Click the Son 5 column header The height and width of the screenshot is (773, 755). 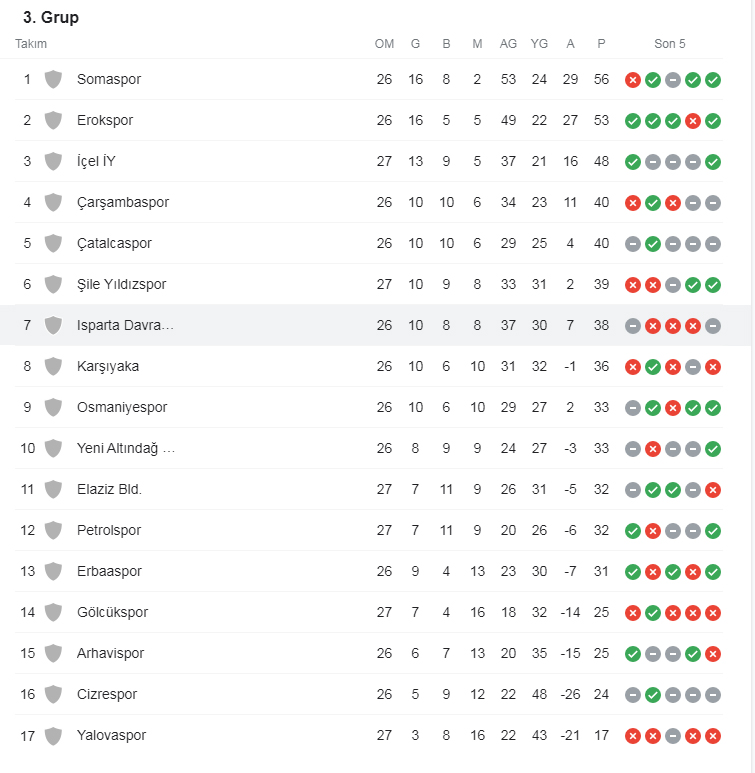pos(670,44)
